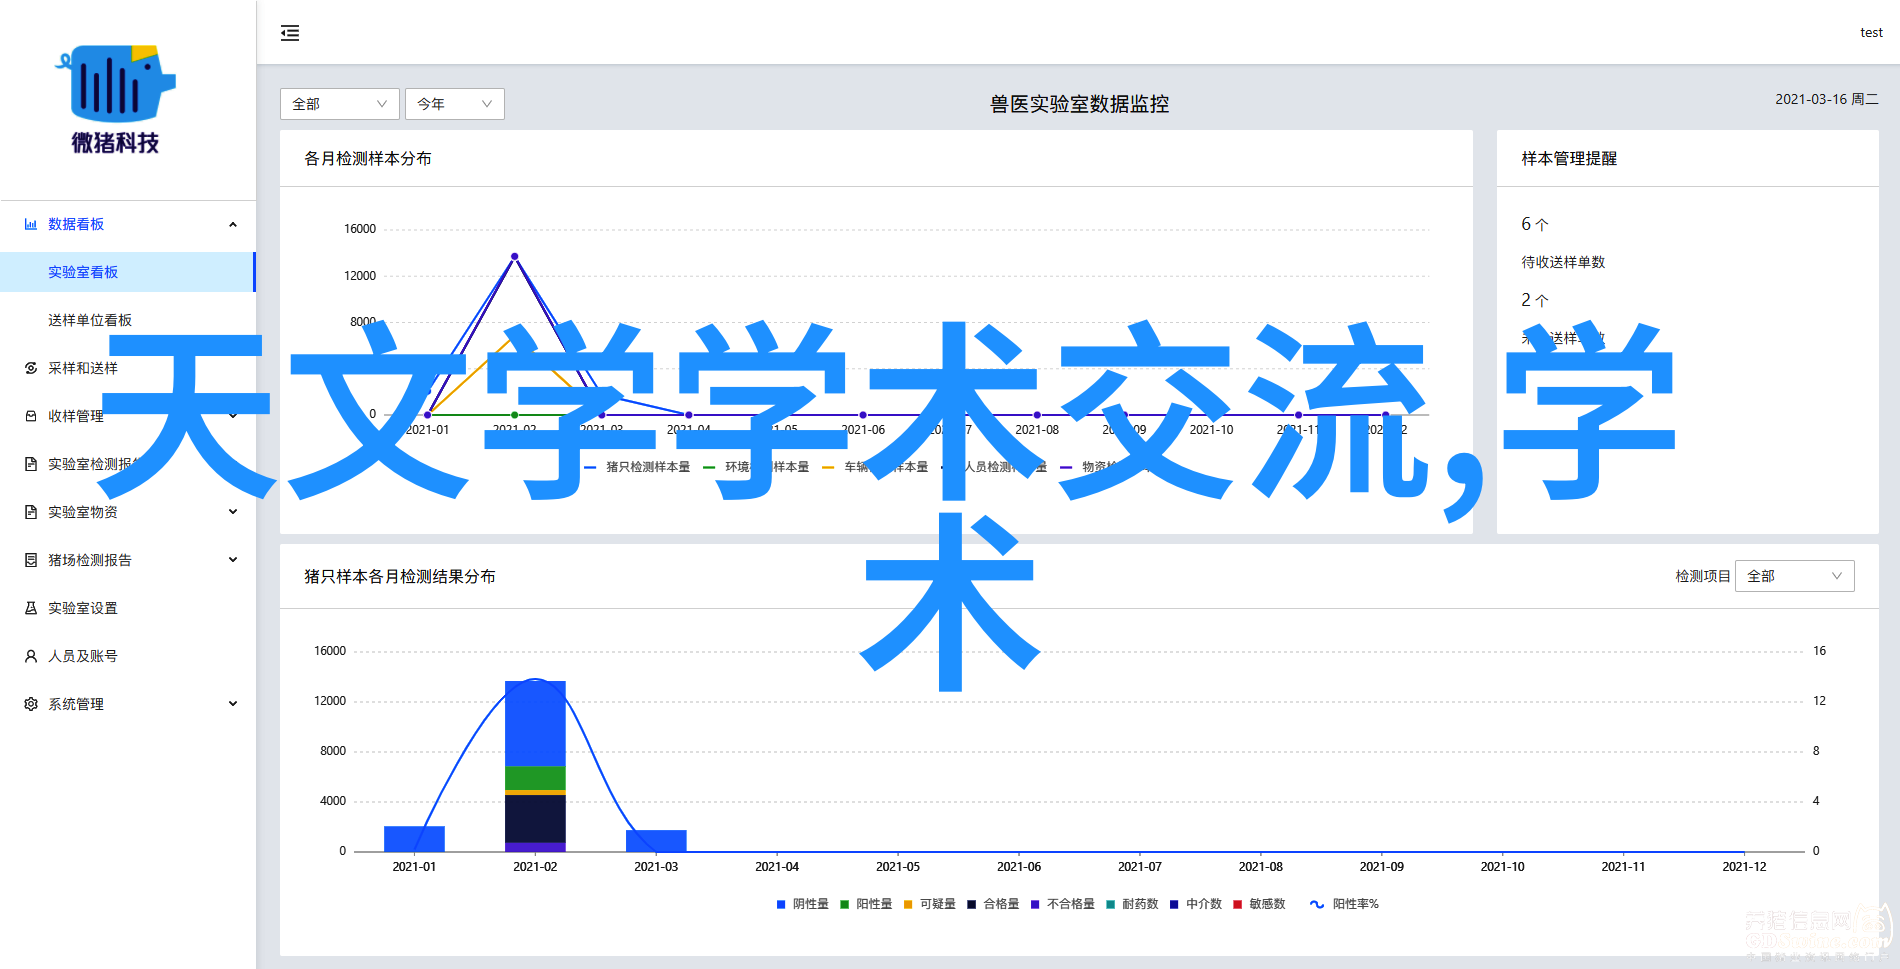Toggle the 阳性率% line in legend

point(1345,904)
